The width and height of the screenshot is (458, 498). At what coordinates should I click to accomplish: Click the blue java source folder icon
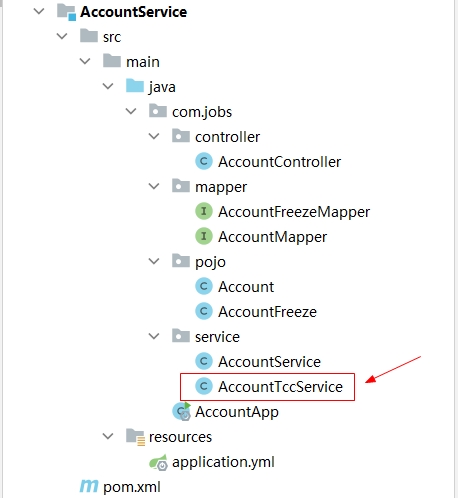click(x=135, y=86)
